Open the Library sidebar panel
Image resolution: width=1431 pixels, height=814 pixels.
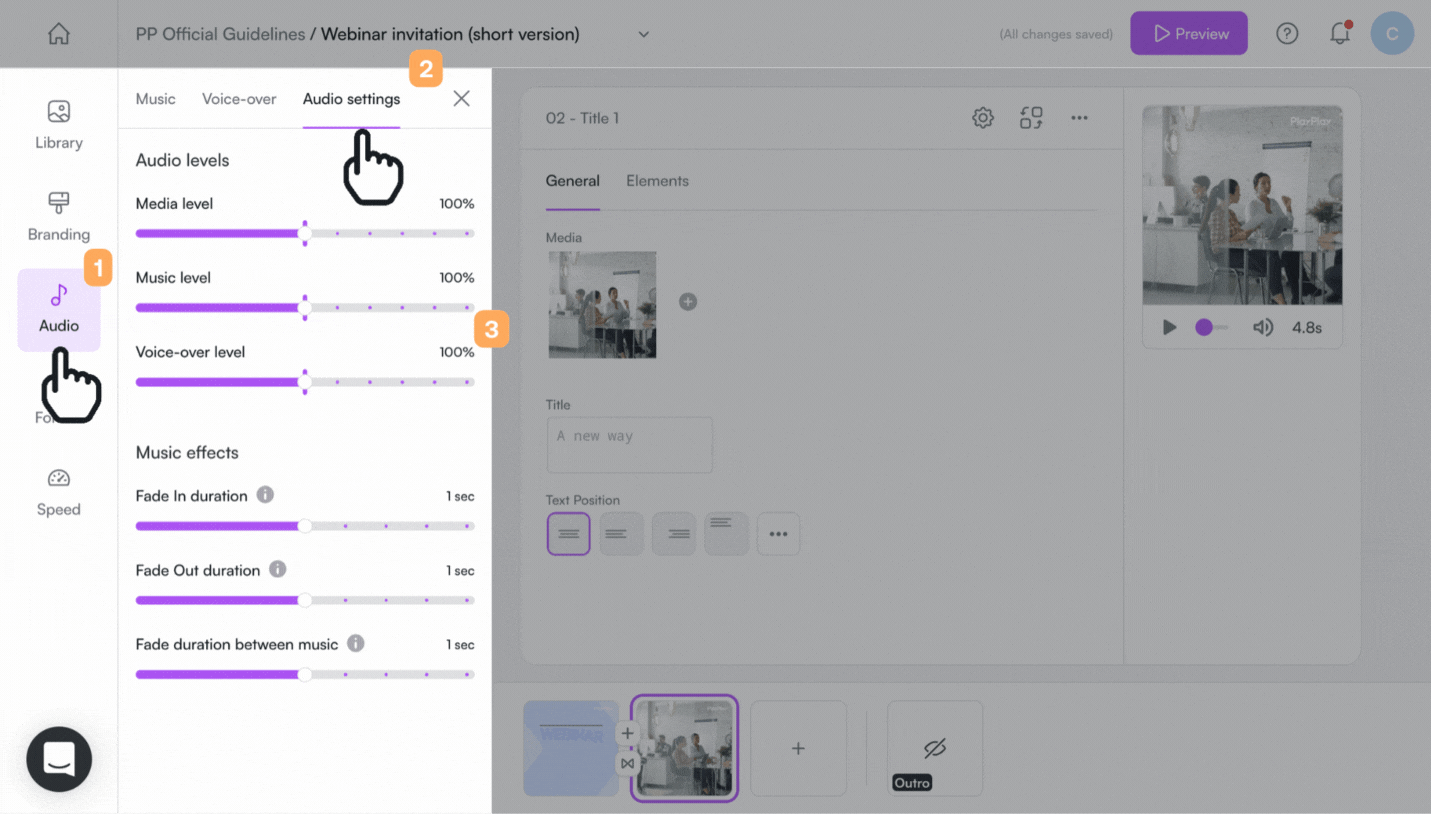(59, 125)
